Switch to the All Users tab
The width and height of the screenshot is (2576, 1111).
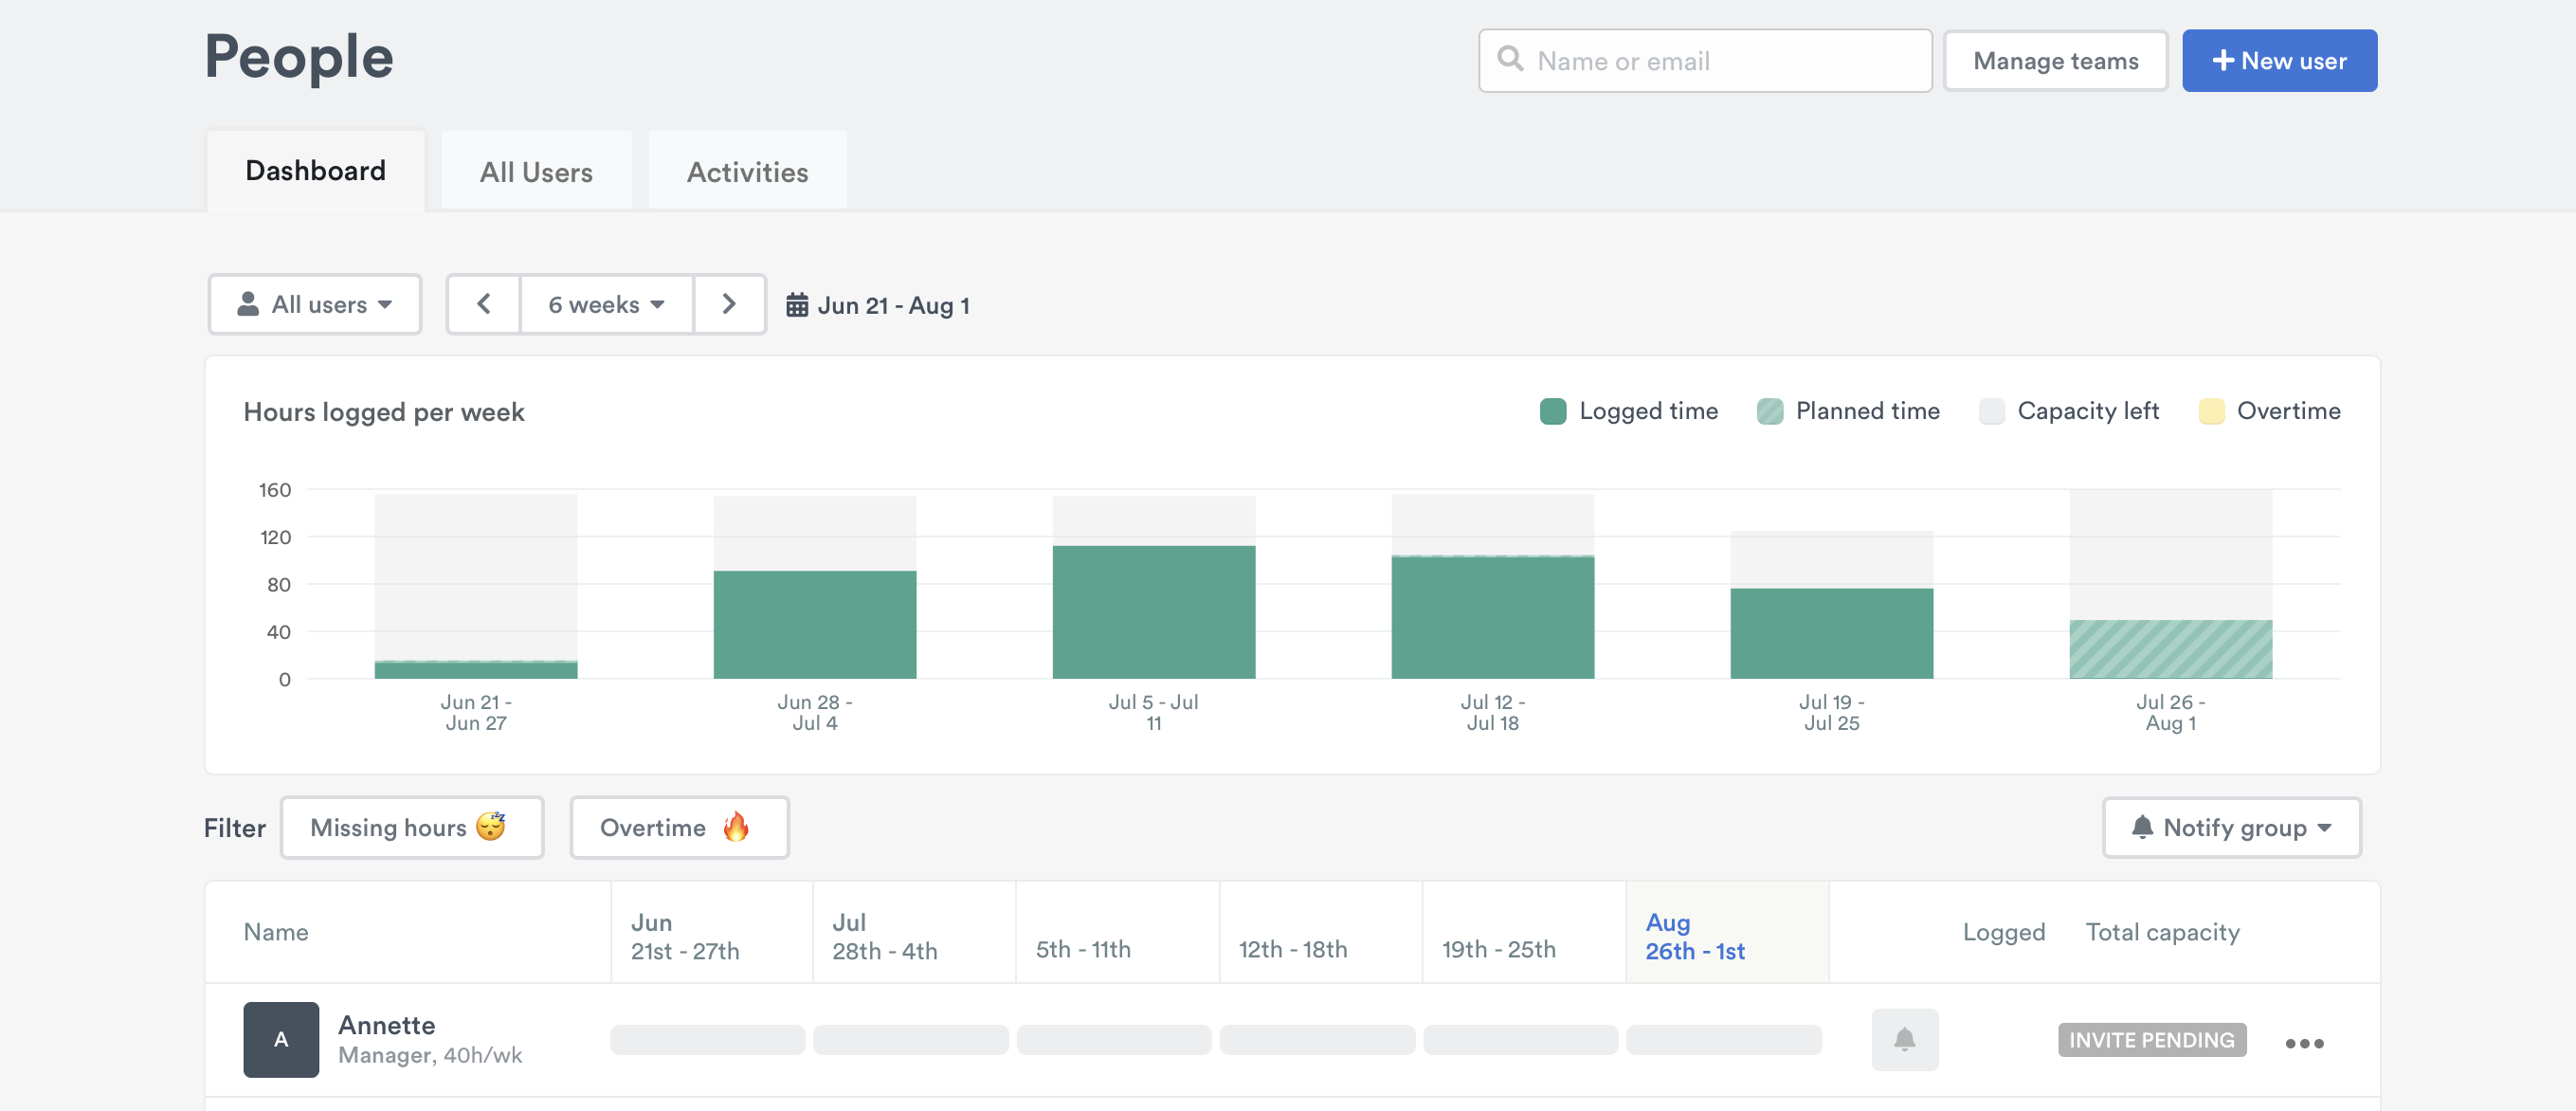(536, 172)
